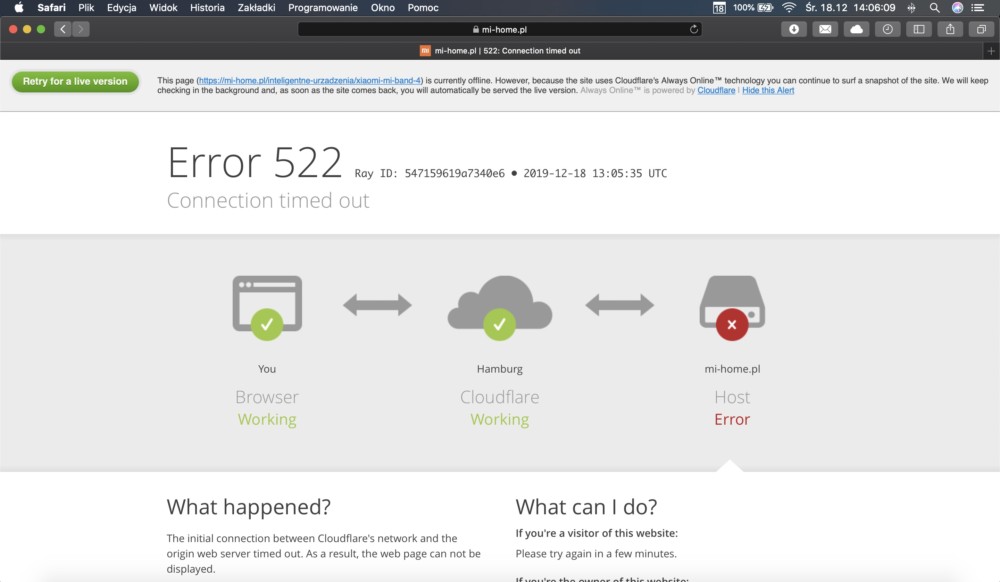The height and width of the screenshot is (582, 1000).
Task: Click the What can I do? heading
Action: 586,507
